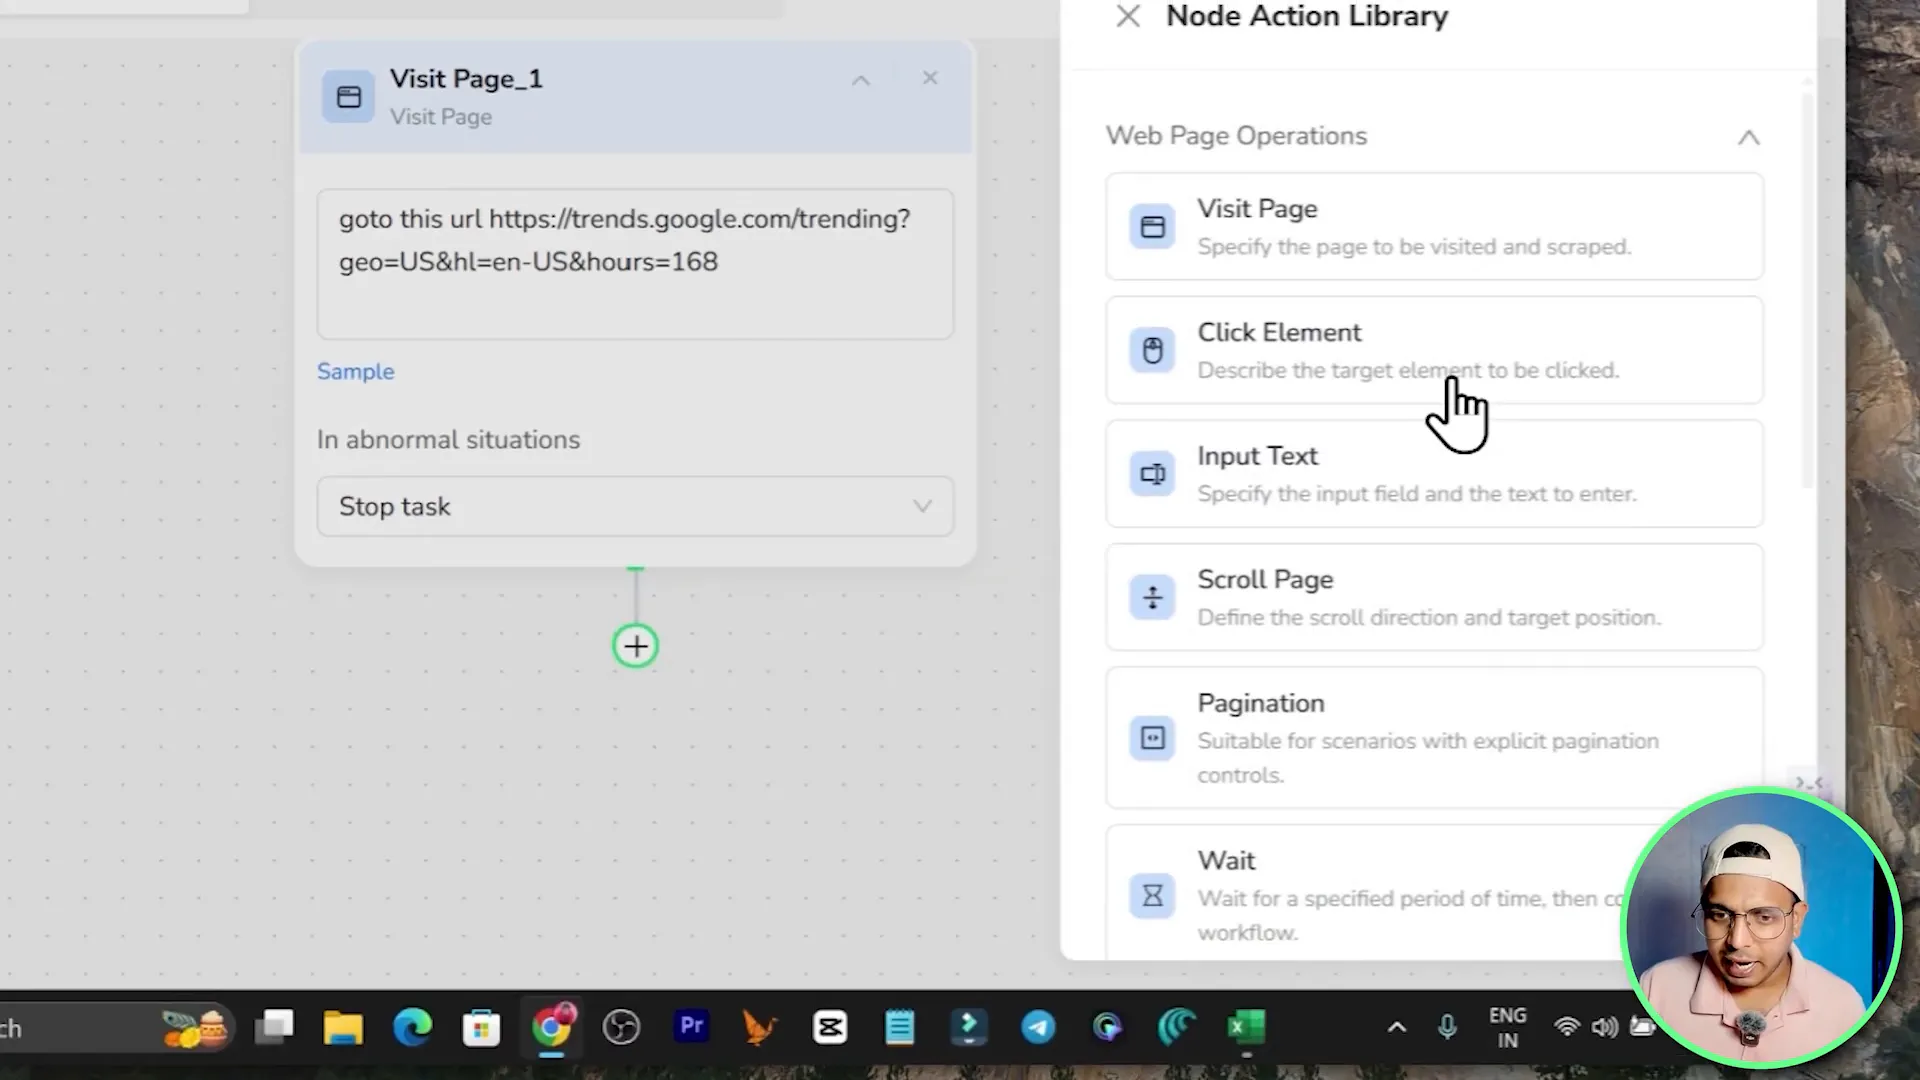Collapse the Web Page Operations section

[x=1748, y=137]
